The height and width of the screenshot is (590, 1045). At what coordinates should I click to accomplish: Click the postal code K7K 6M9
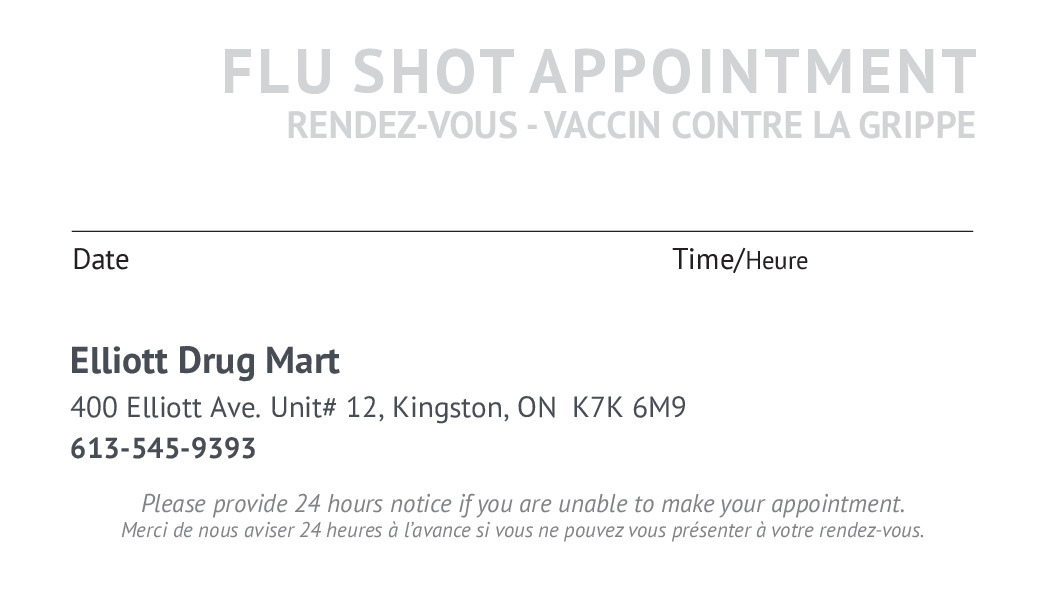[629, 408]
